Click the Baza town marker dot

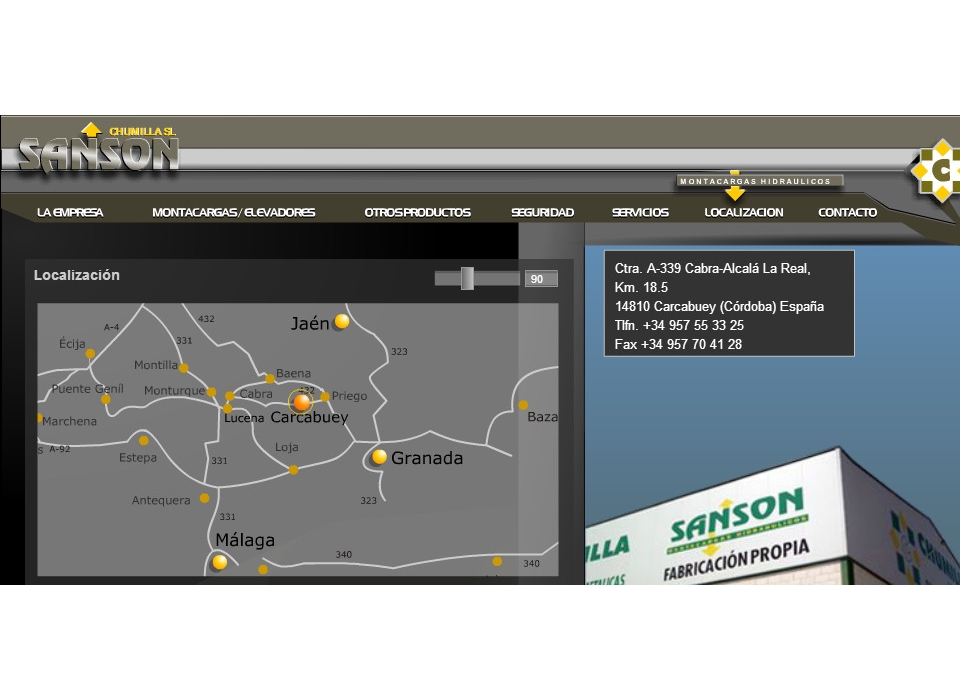[523, 405]
